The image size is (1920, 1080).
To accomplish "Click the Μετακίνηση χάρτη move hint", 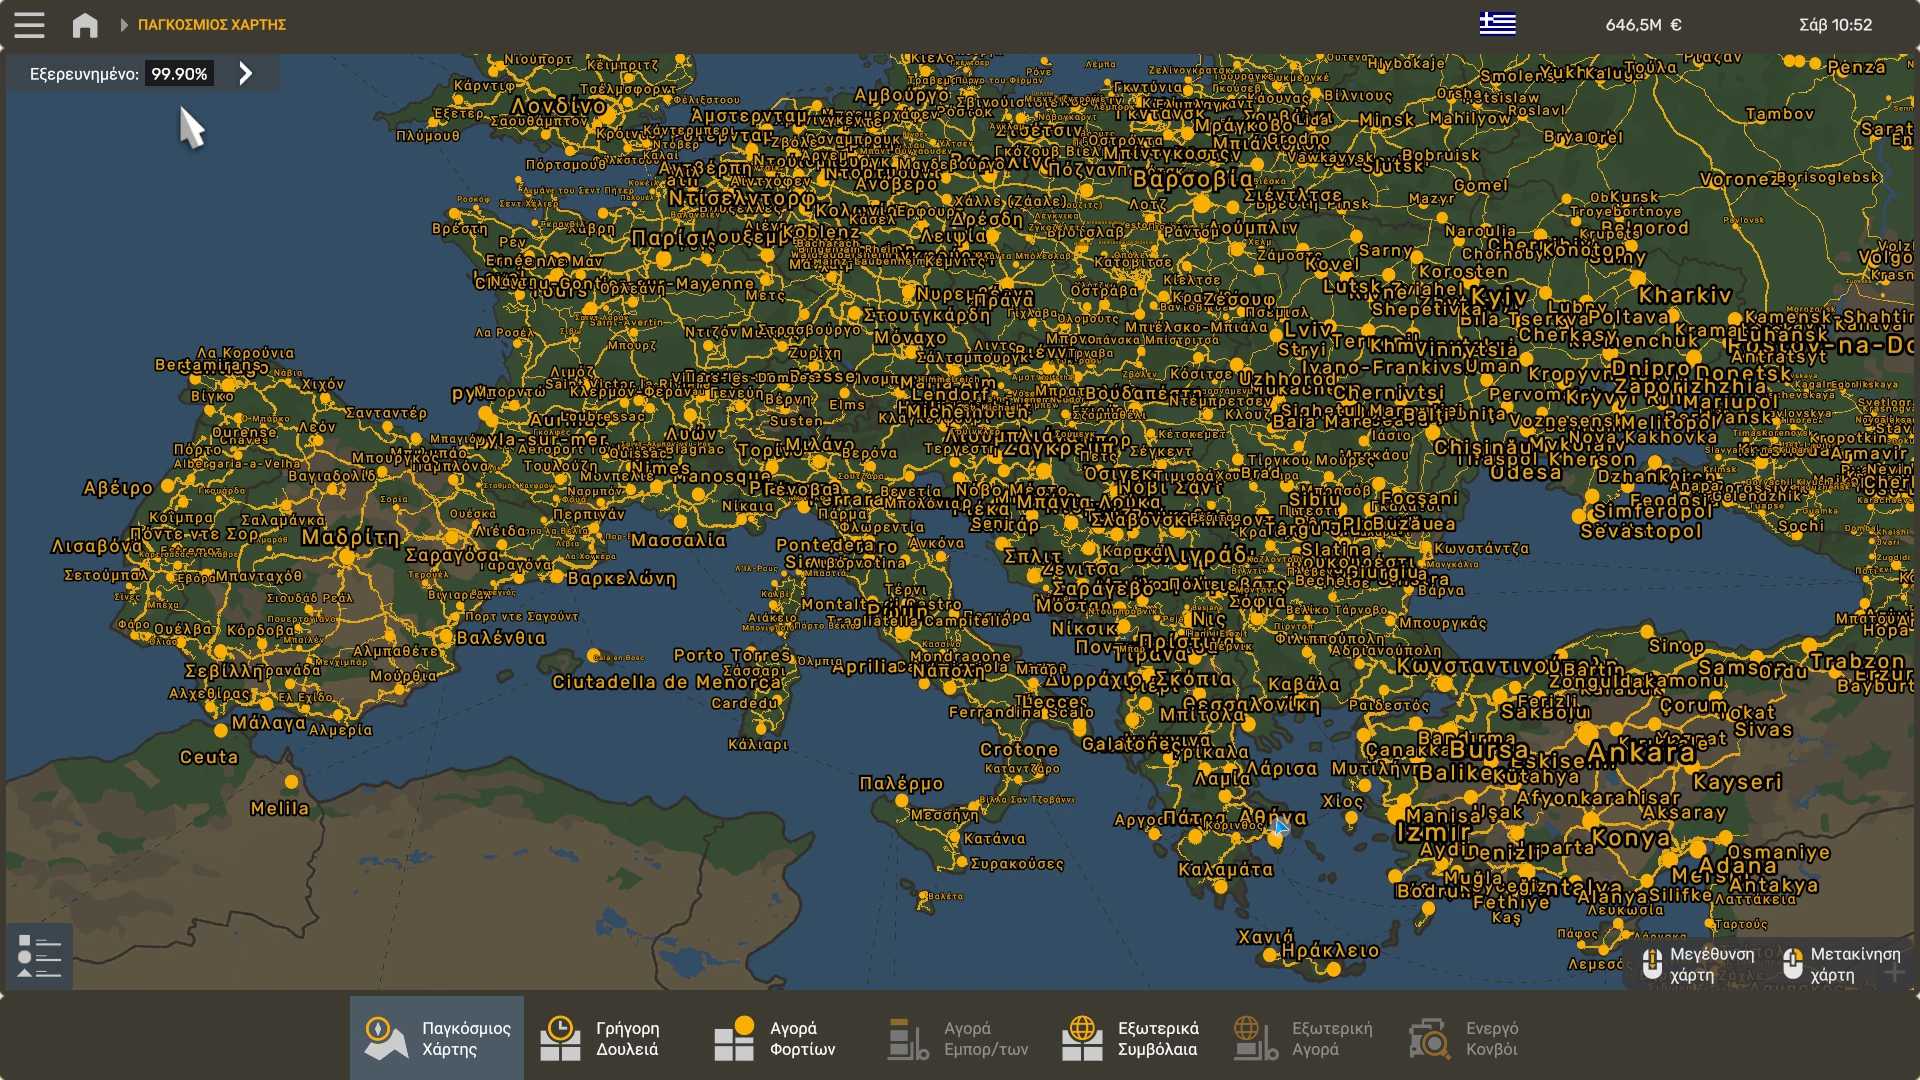I will (1841, 964).
